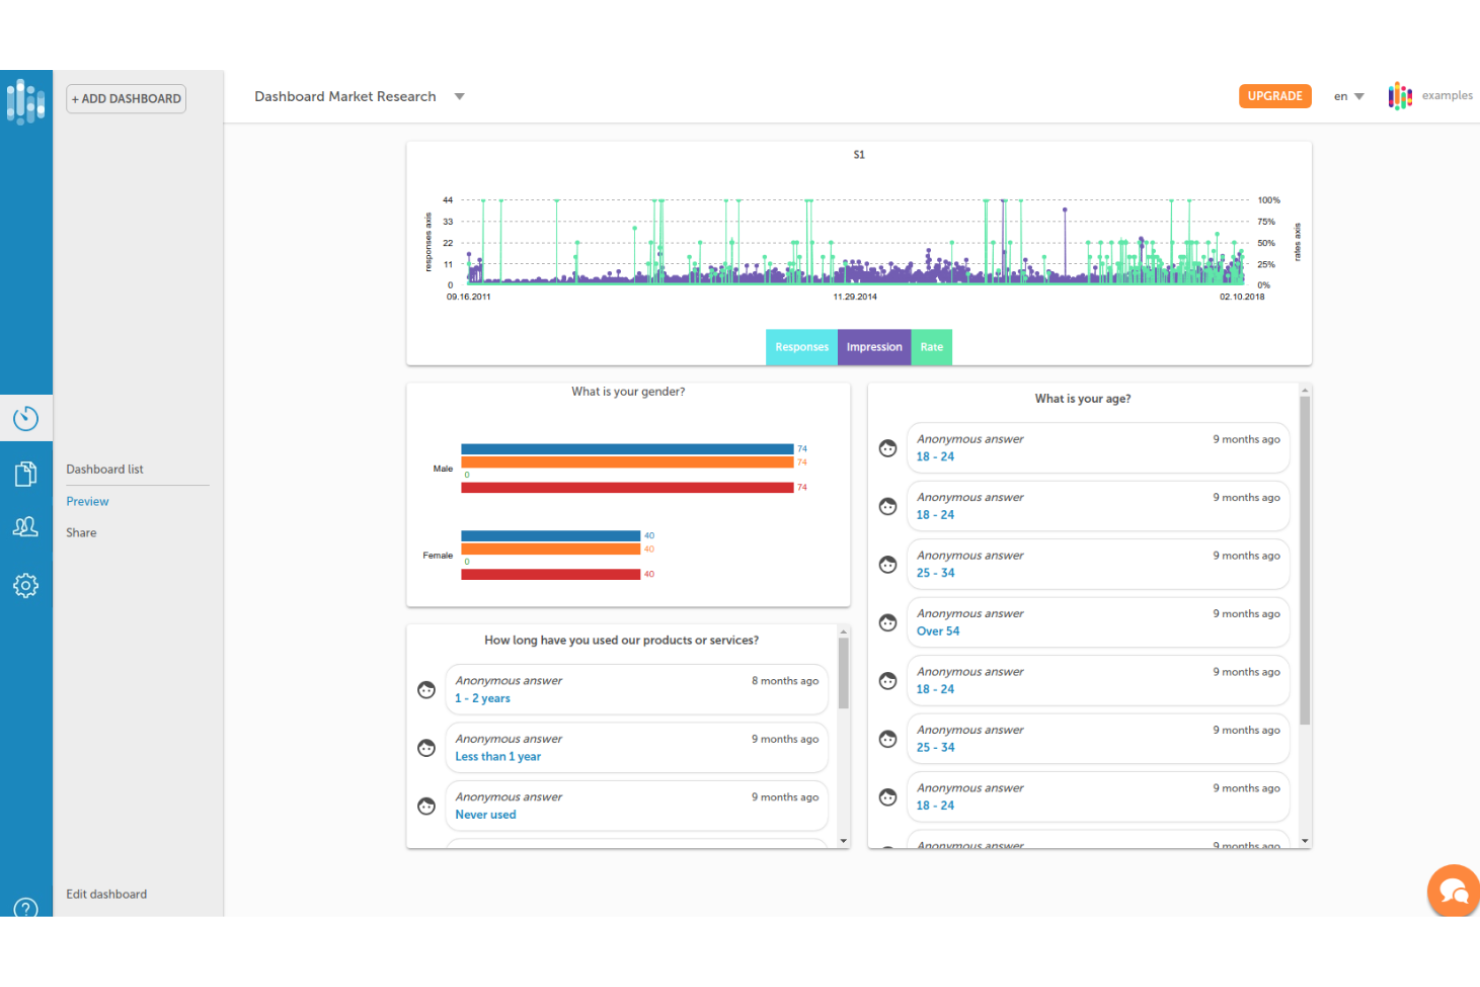The height and width of the screenshot is (987, 1480).
Task: Click the help question mark icon
Action: pyautogui.click(x=26, y=910)
